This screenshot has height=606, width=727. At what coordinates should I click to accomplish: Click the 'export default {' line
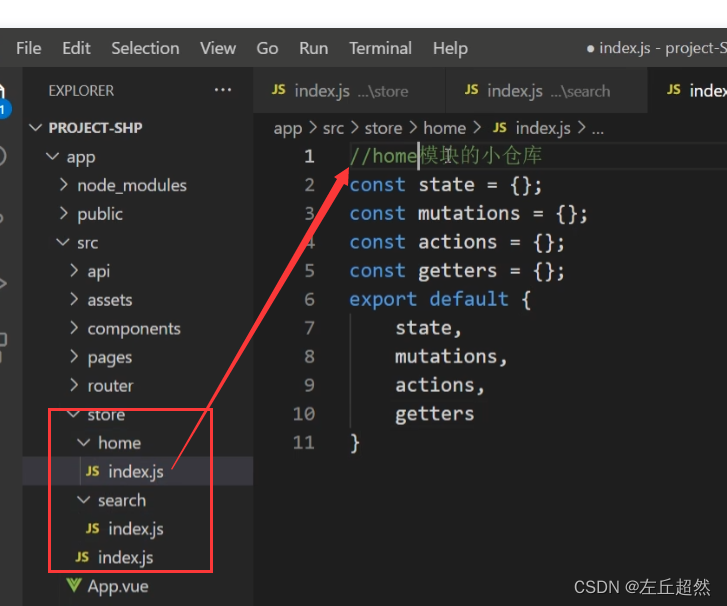point(440,300)
